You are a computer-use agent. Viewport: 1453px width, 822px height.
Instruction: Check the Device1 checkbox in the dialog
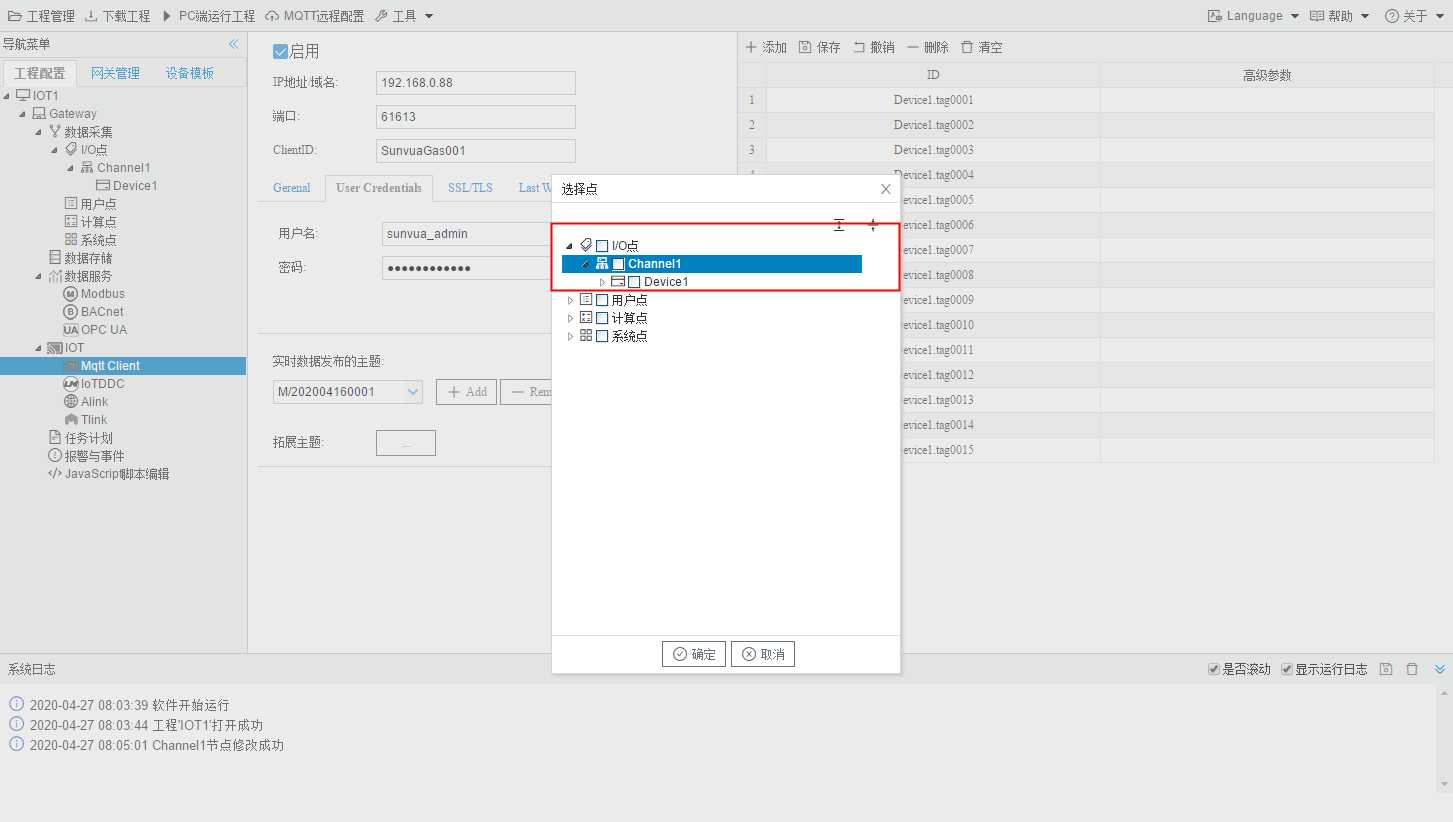point(634,282)
